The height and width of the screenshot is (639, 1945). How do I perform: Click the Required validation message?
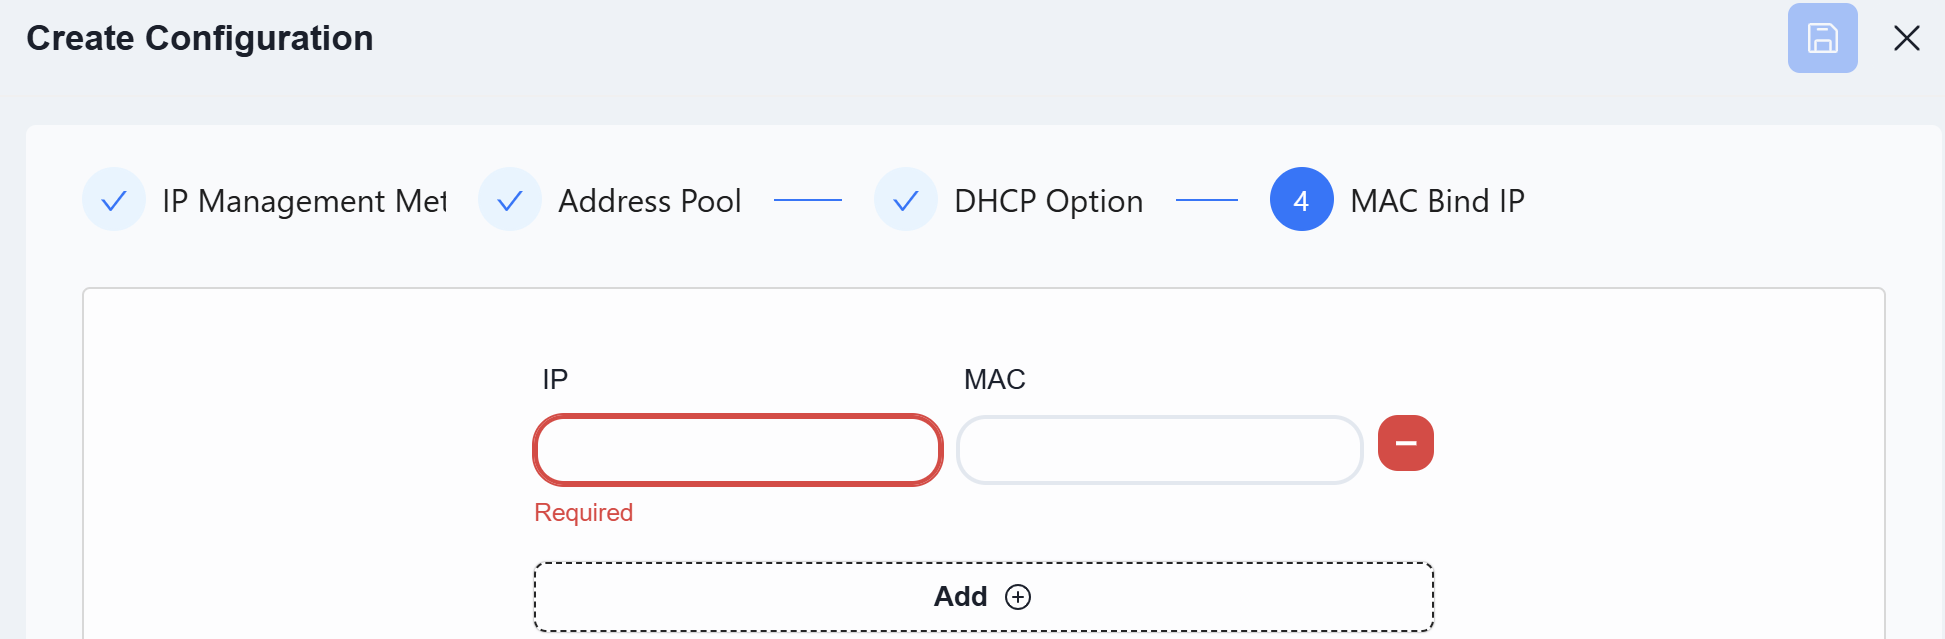(x=584, y=512)
